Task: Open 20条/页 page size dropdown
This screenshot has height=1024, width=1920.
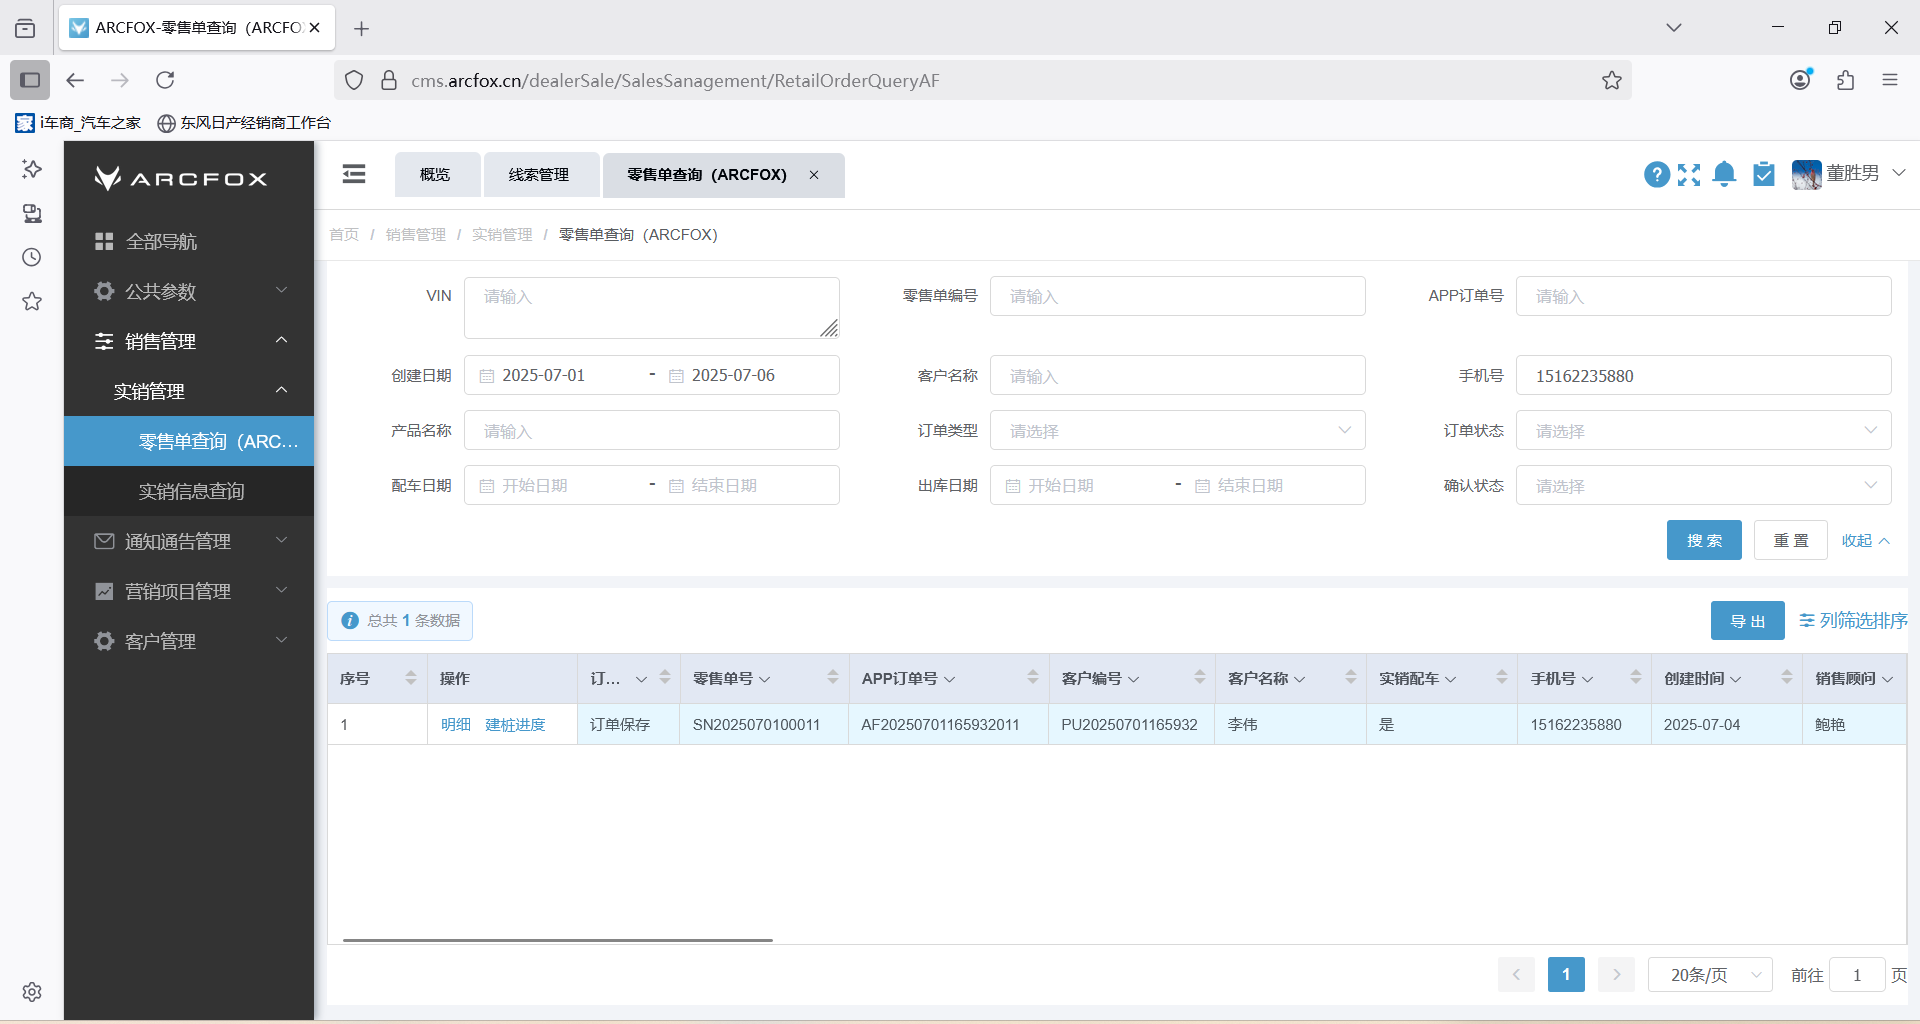Action: point(1710,974)
